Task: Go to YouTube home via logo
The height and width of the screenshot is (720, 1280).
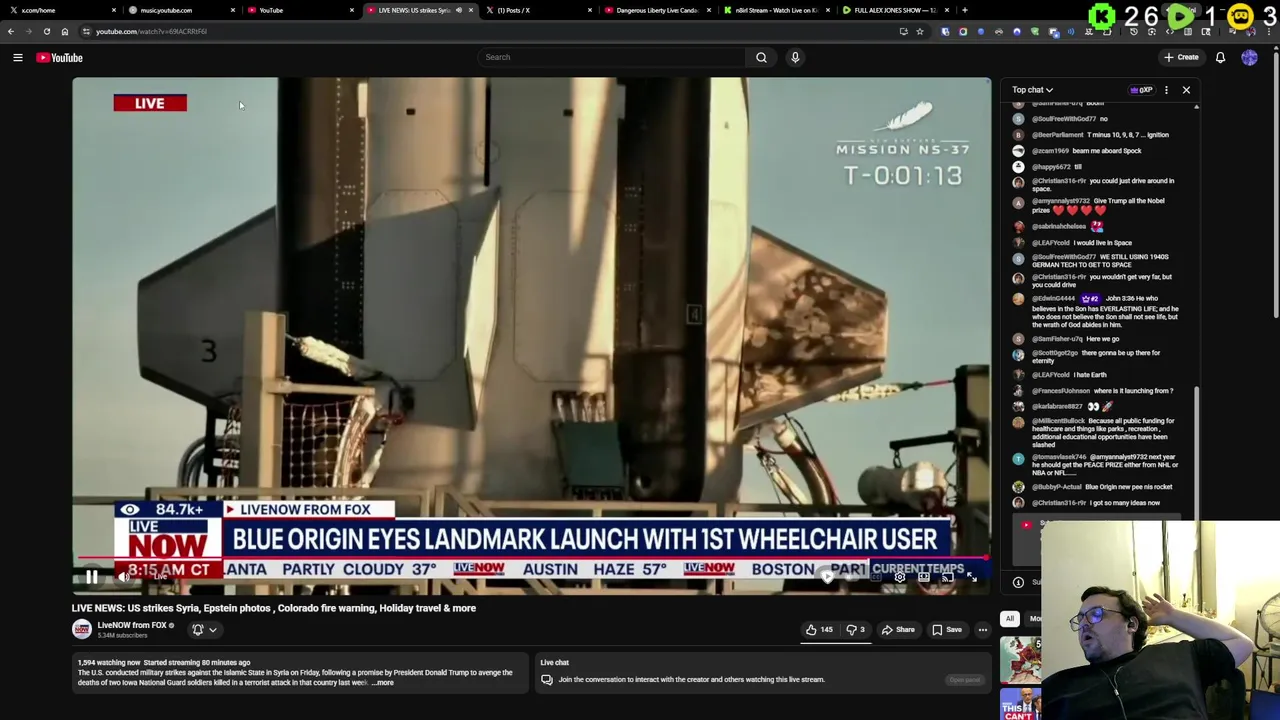Action: (59, 57)
